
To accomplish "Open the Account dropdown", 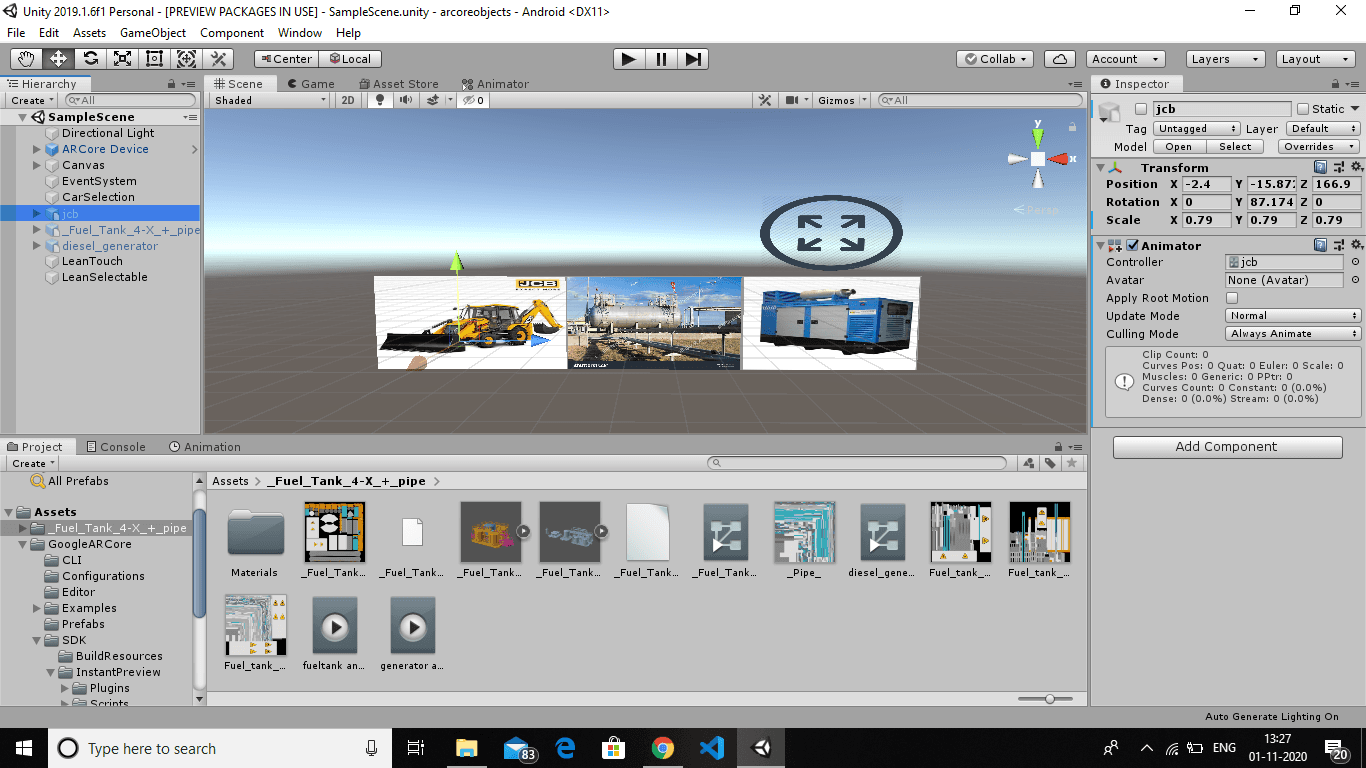I will point(1125,59).
